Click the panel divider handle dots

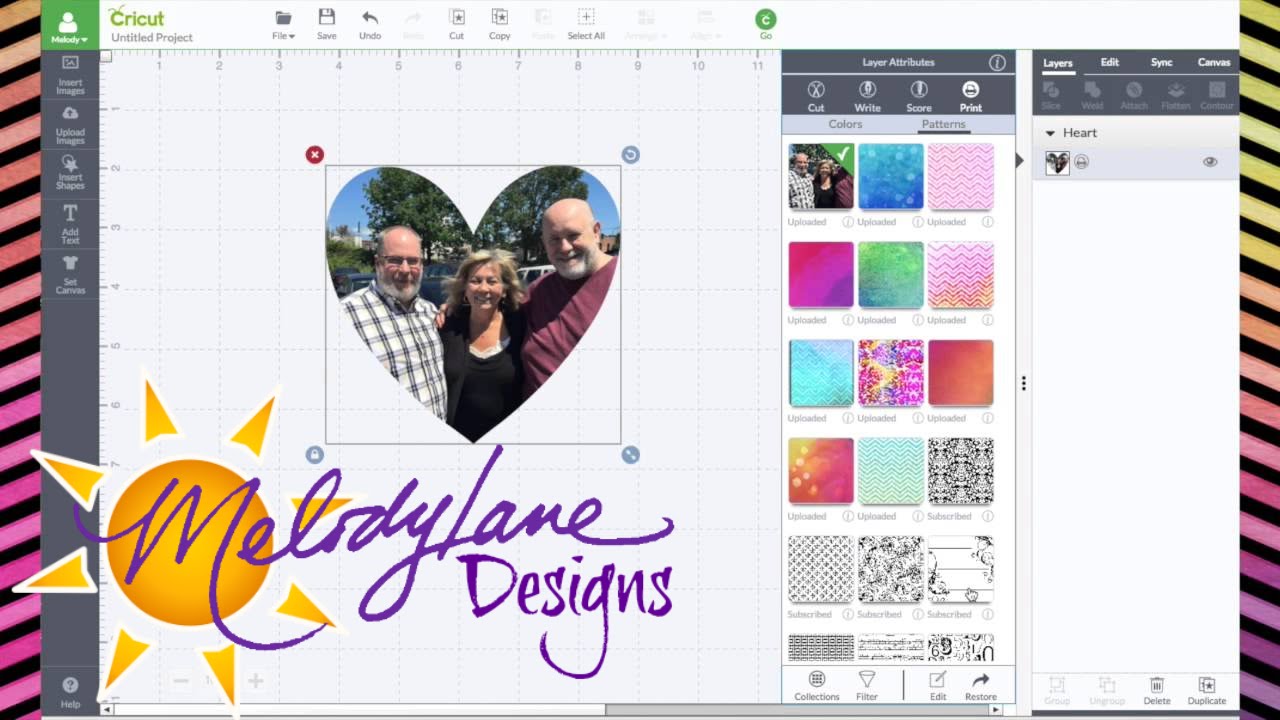(x=1023, y=383)
